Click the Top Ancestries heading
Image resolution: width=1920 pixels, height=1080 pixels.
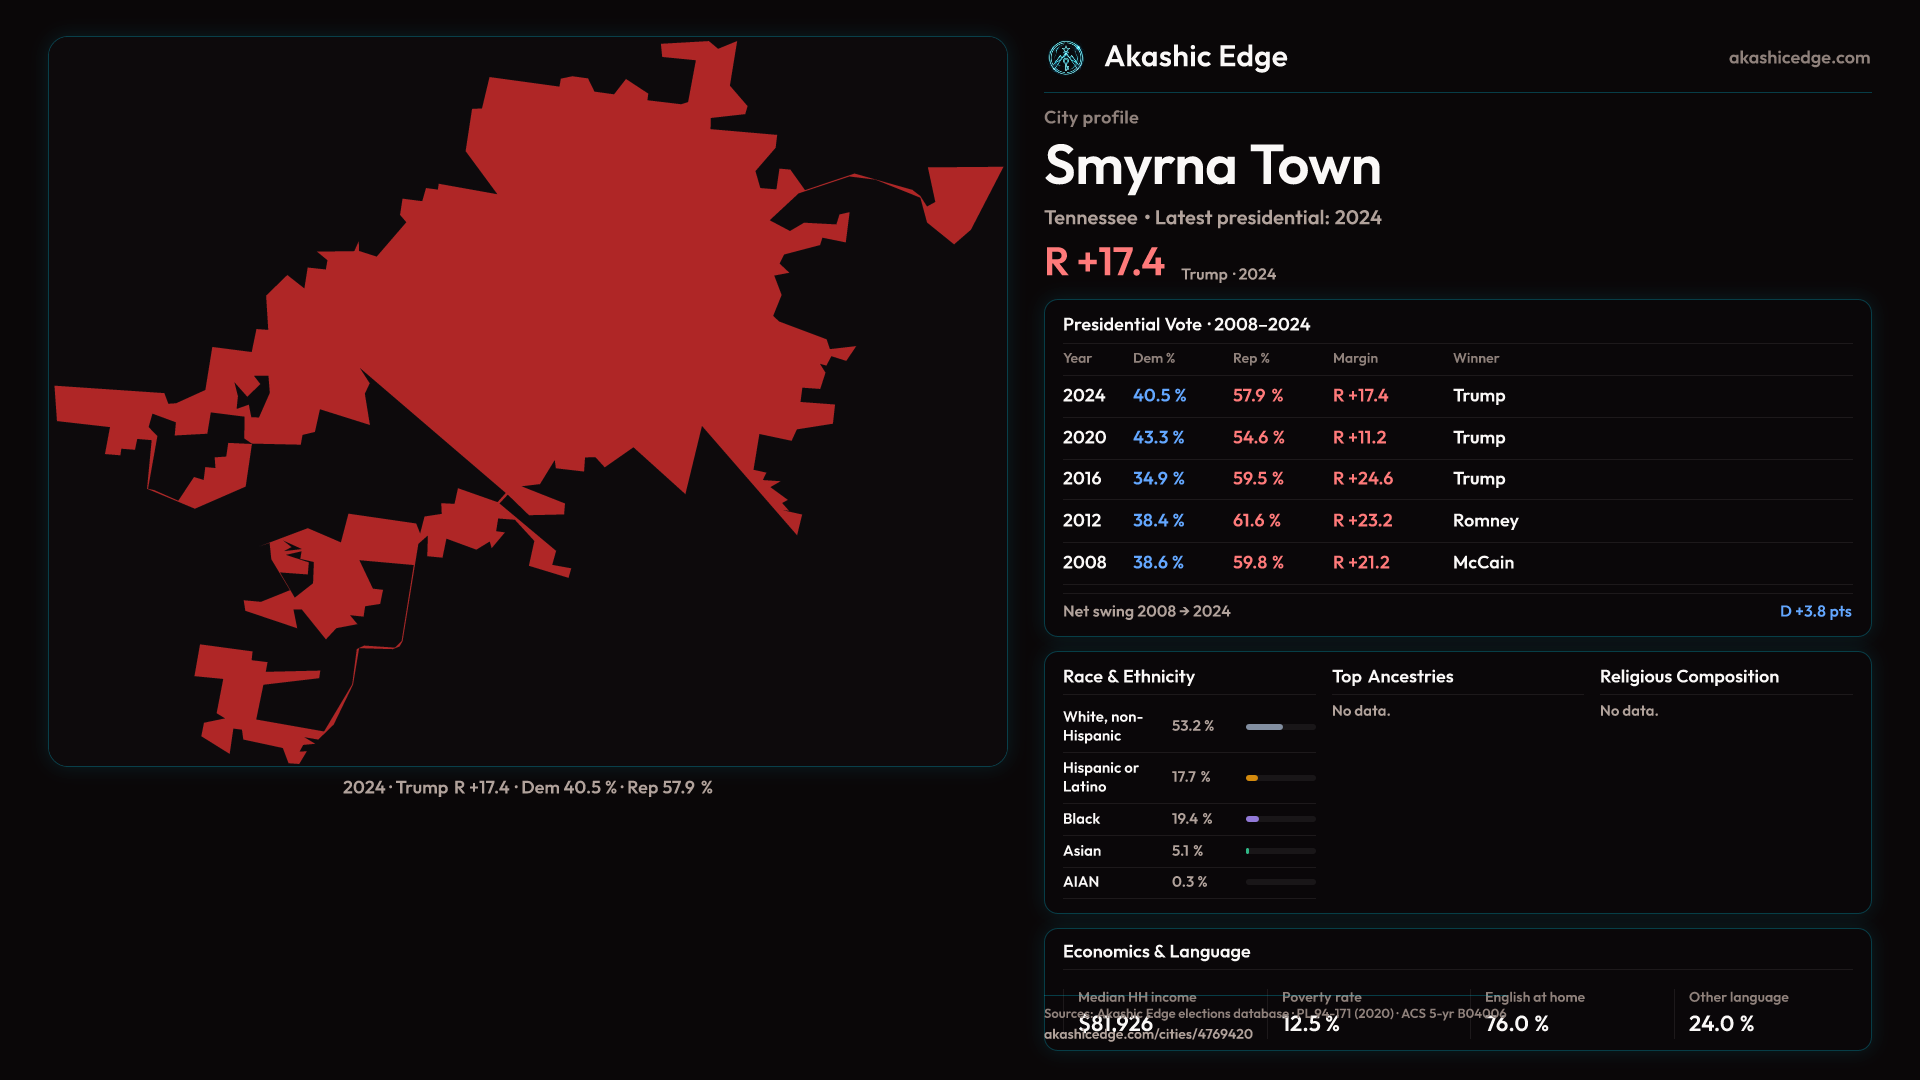pyautogui.click(x=1392, y=677)
